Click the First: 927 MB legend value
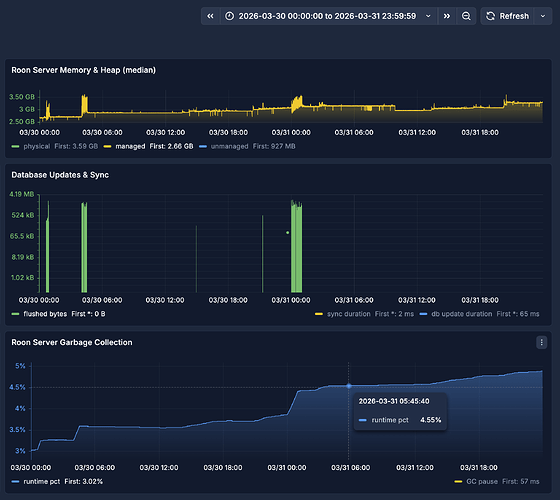The height and width of the screenshot is (500, 560). [x=274, y=146]
